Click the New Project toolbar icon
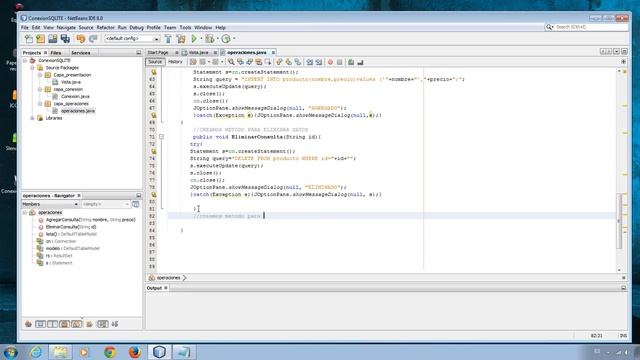Screen dimensions: 640x360 pyautogui.click(x=40, y=39)
